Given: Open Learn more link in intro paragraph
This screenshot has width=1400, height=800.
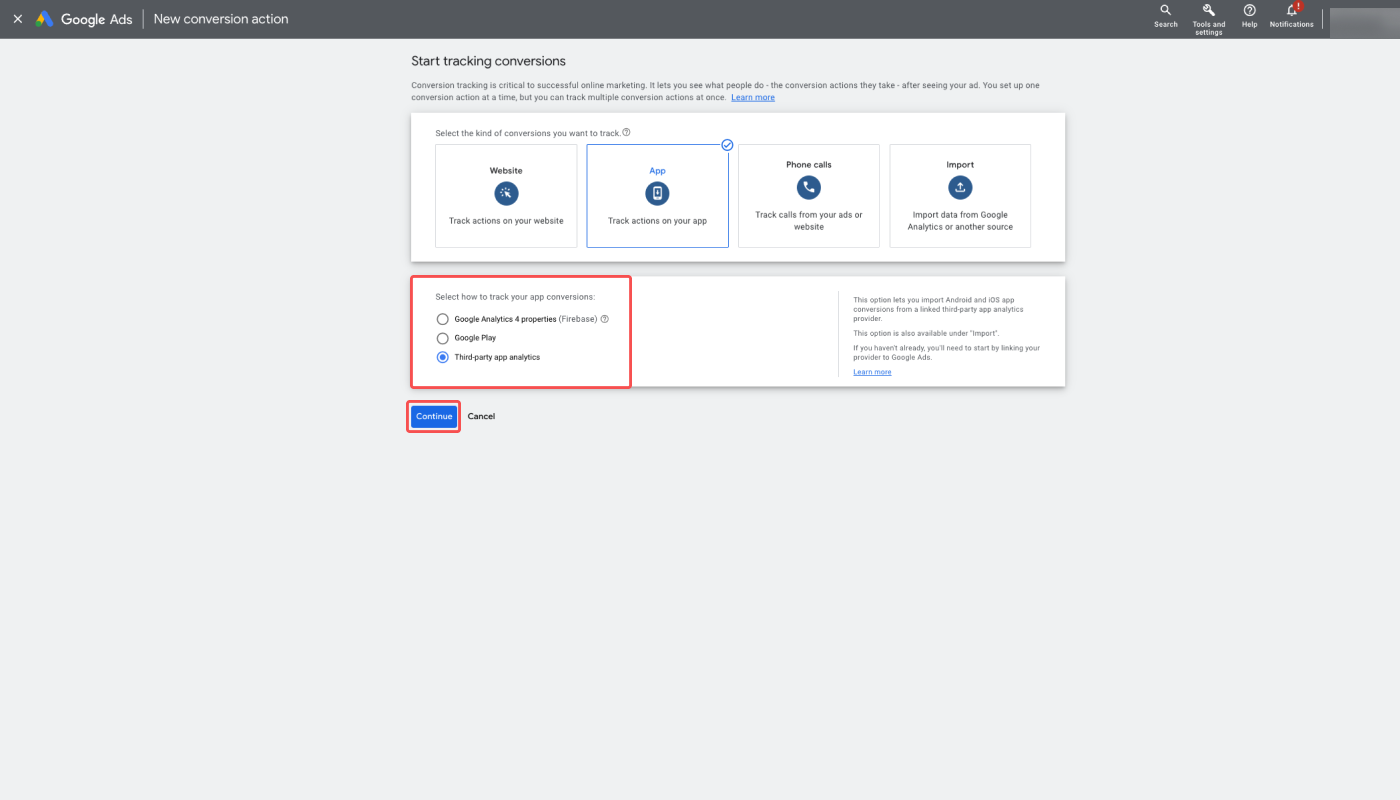Looking at the screenshot, I should [753, 98].
